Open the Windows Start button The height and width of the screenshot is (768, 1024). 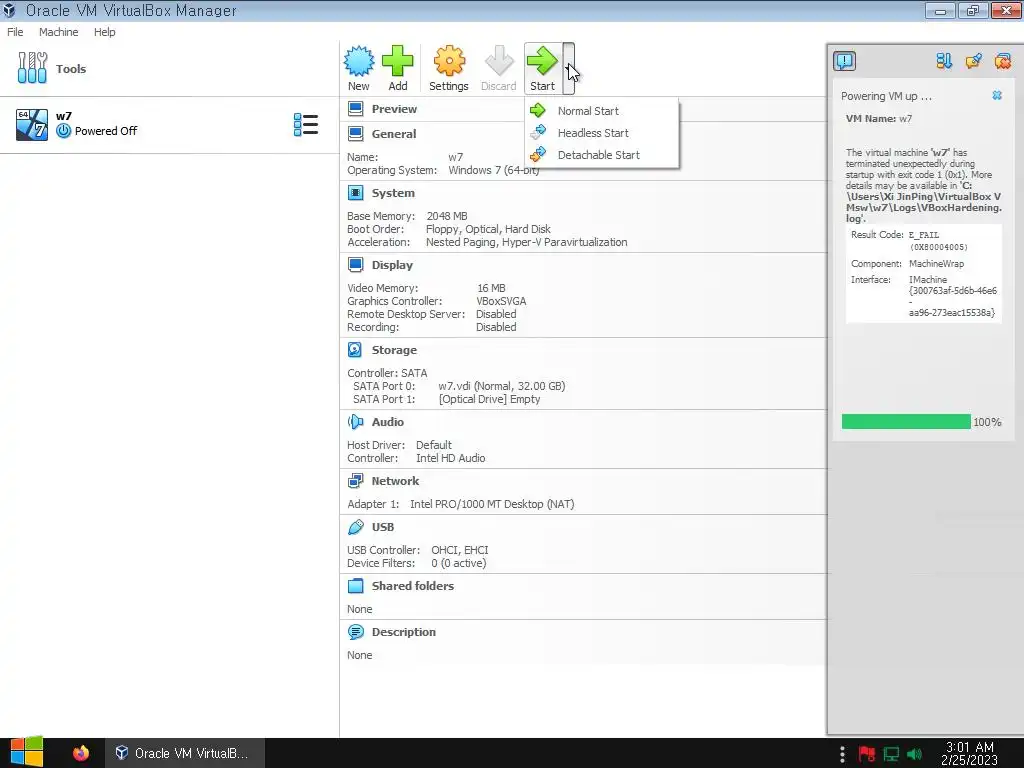click(27, 752)
